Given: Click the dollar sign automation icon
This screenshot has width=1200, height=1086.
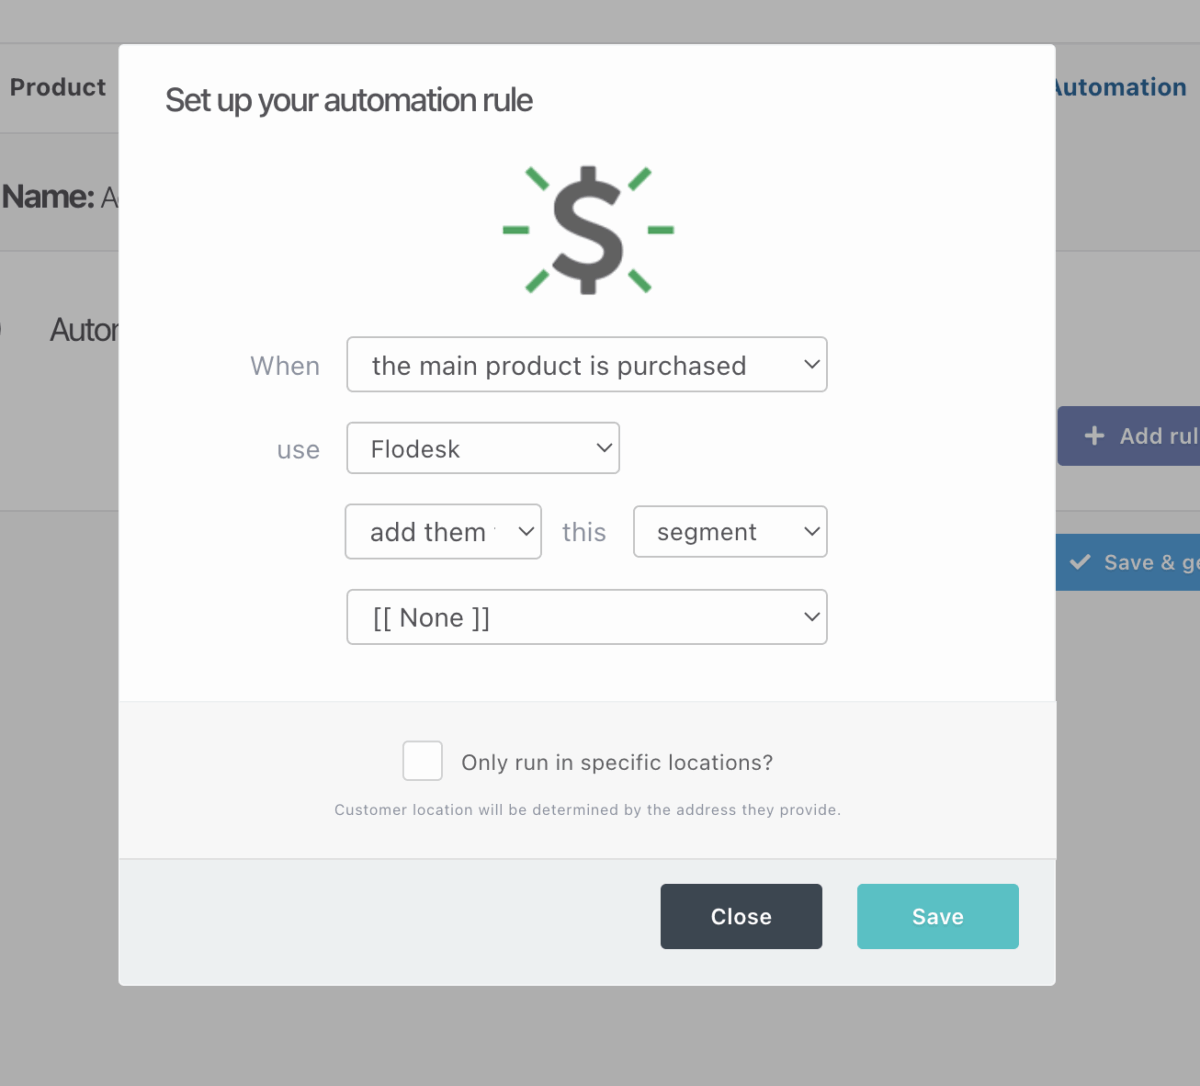Looking at the screenshot, I should [588, 230].
